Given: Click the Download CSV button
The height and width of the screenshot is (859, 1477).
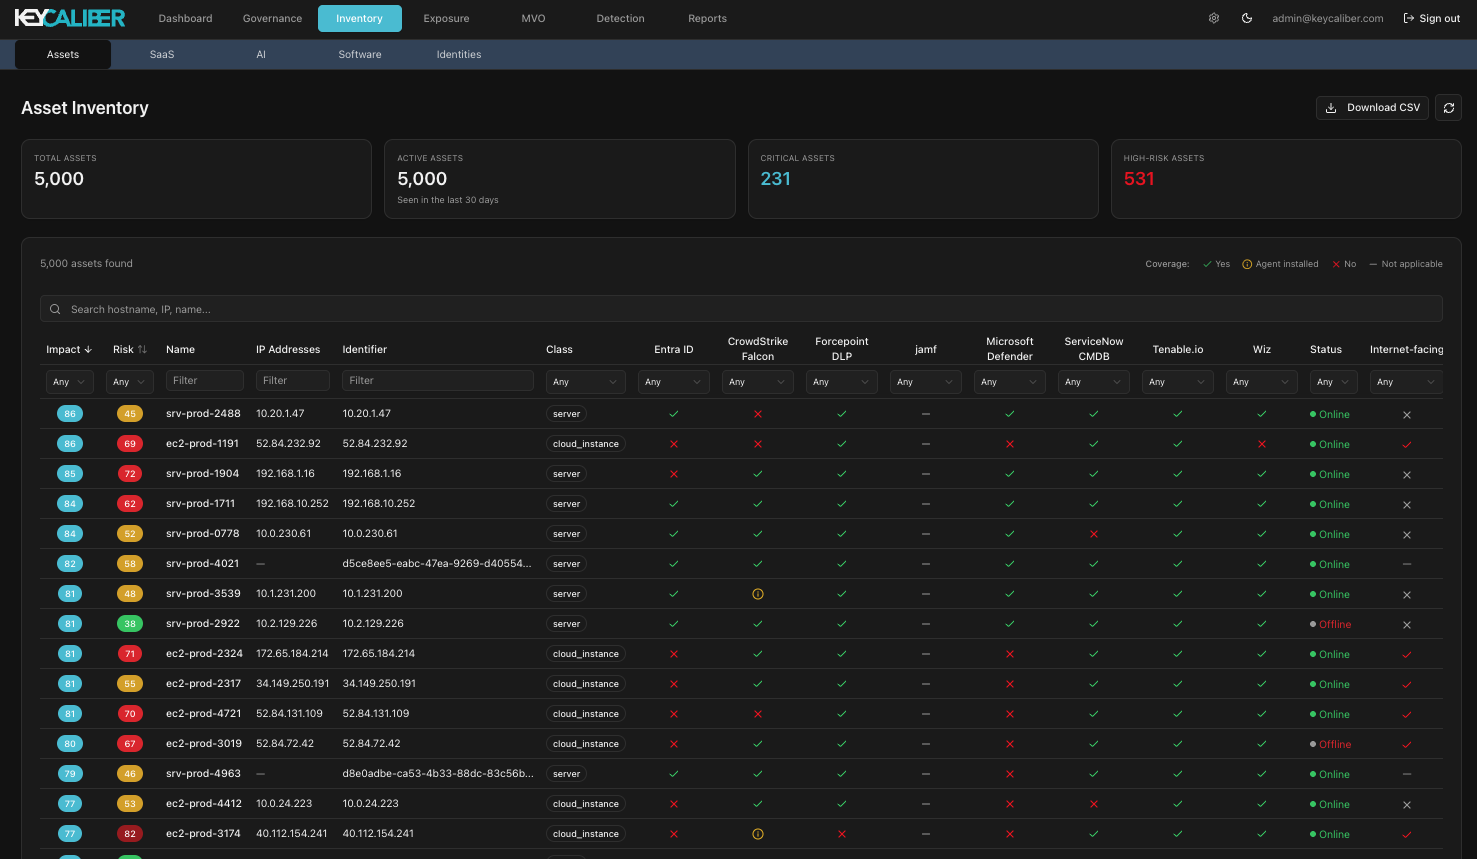Looking at the screenshot, I should tap(1373, 108).
